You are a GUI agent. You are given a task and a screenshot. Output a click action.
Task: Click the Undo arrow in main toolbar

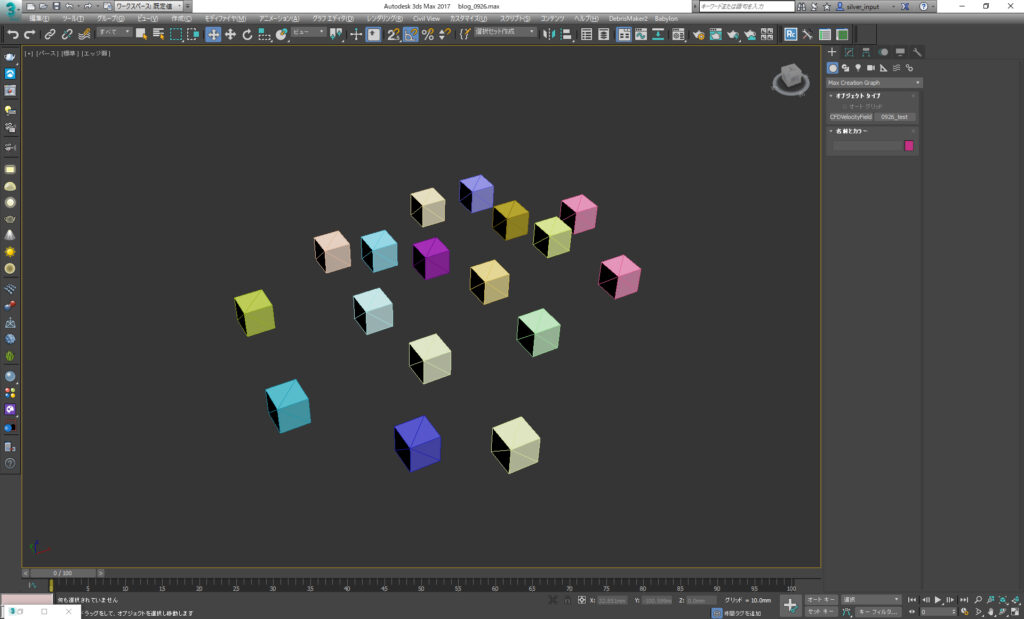(13, 34)
